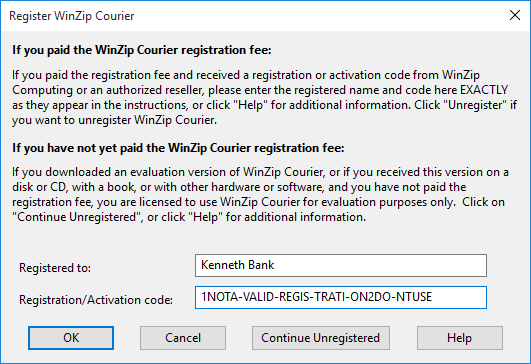Place cursor in the 1NOTA-VALID code text
This screenshot has height=364, width=531.
pyautogui.click(x=317, y=297)
